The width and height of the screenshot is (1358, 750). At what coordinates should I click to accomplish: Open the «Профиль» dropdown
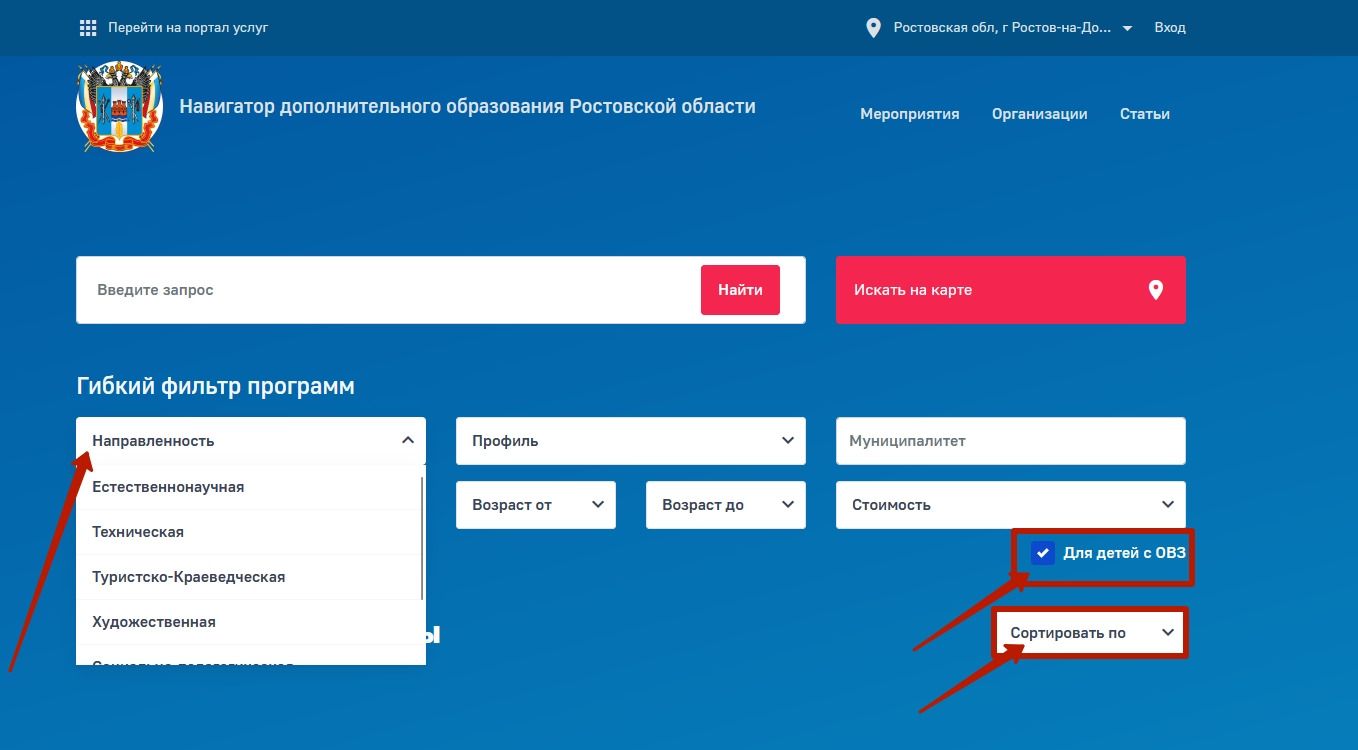630,441
